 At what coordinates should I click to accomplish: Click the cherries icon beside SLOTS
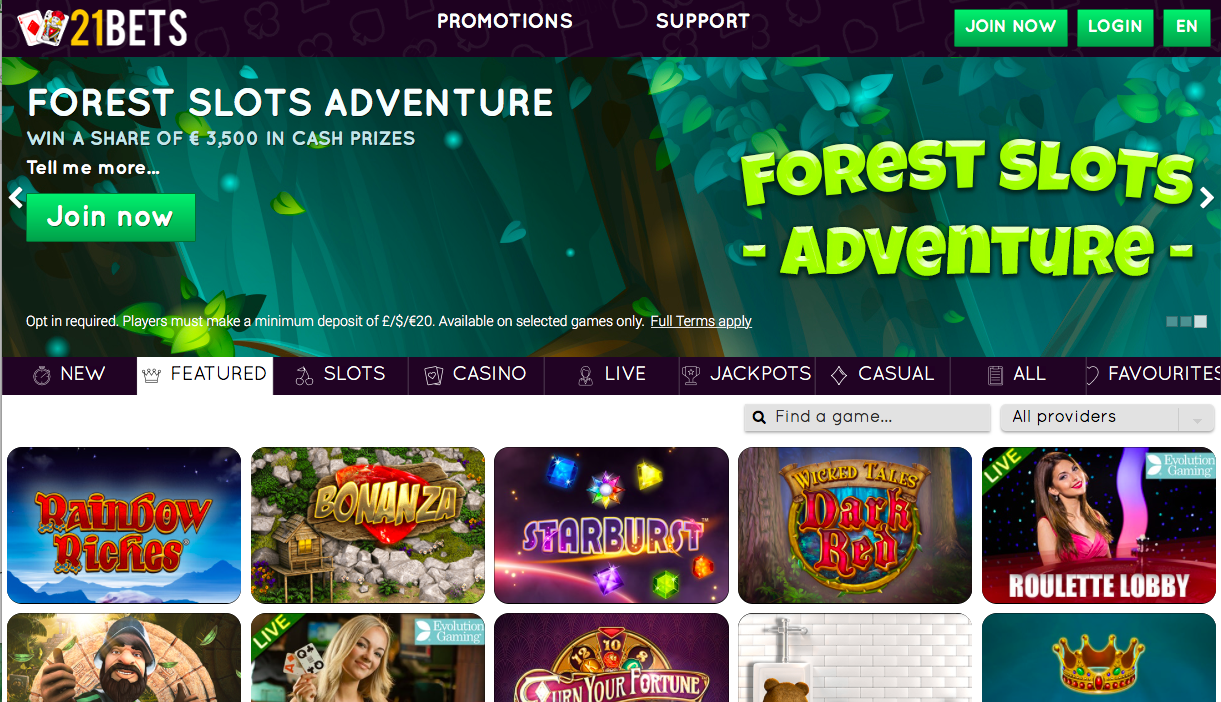pyautogui.click(x=305, y=376)
